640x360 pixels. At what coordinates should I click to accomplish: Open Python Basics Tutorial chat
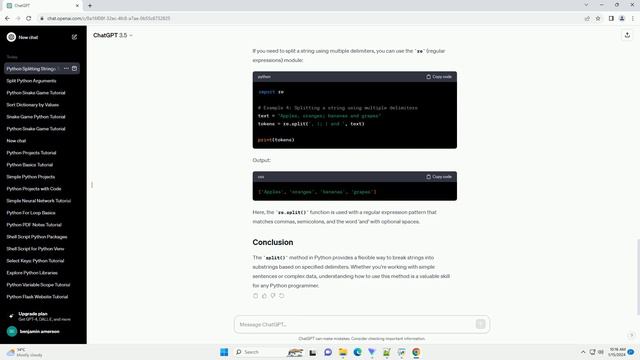coord(30,165)
